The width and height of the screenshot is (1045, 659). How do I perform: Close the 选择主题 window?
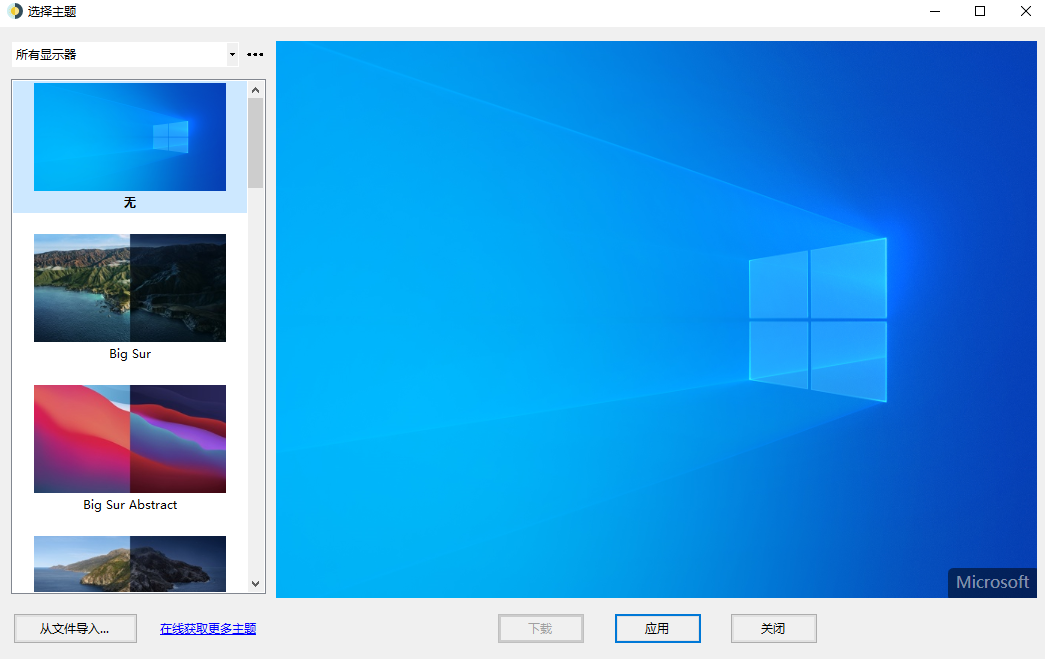(1025, 11)
